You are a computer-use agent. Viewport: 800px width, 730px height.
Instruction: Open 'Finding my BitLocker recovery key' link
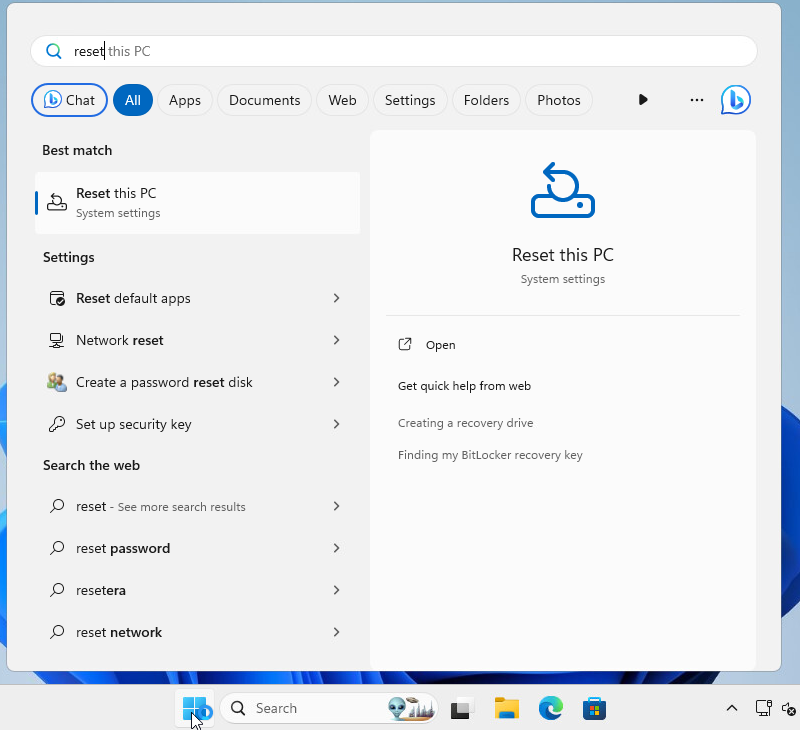click(x=490, y=455)
